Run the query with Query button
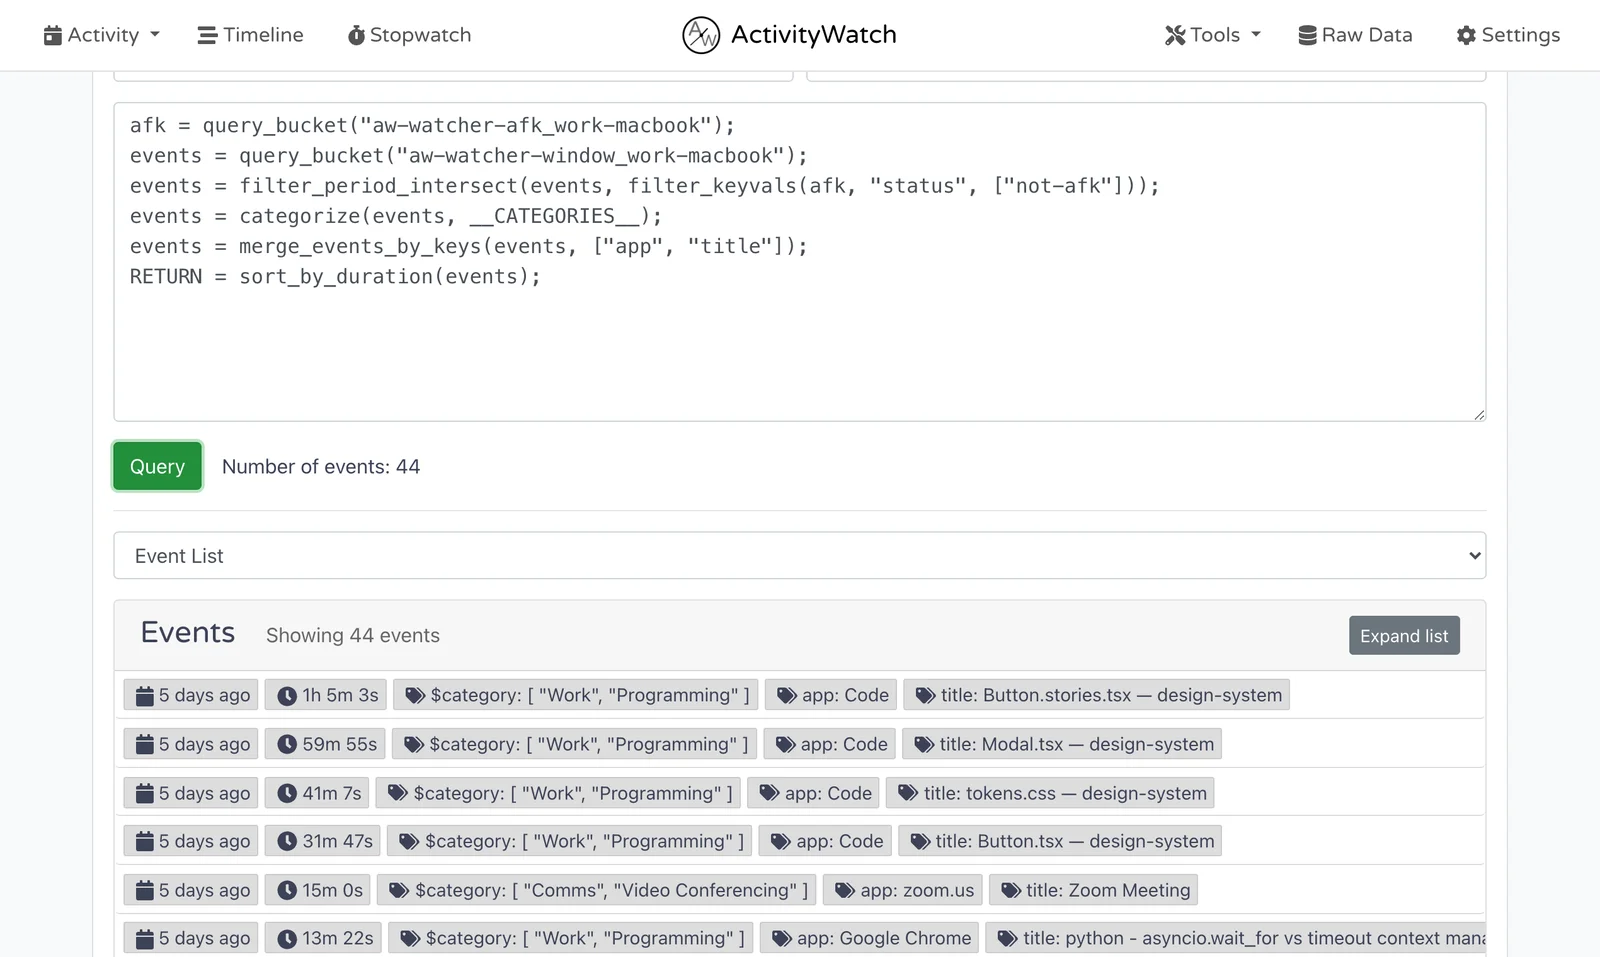This screenshot has width=1600, height=957. coord(157,466)
